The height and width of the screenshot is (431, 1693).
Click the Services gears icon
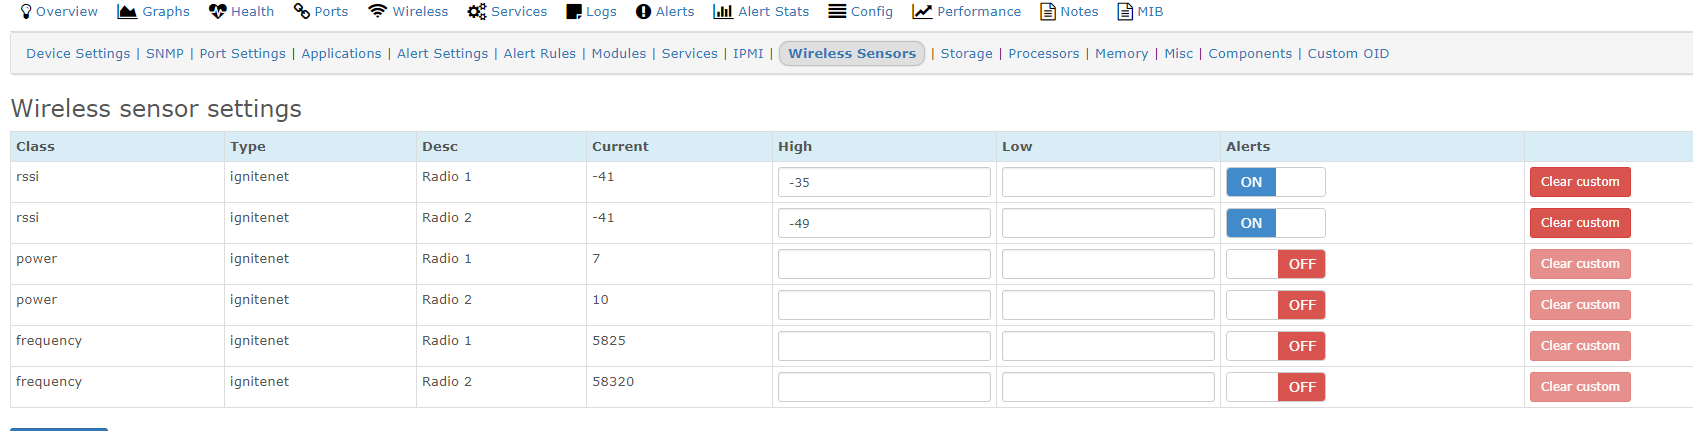click(x=477, y=12)
